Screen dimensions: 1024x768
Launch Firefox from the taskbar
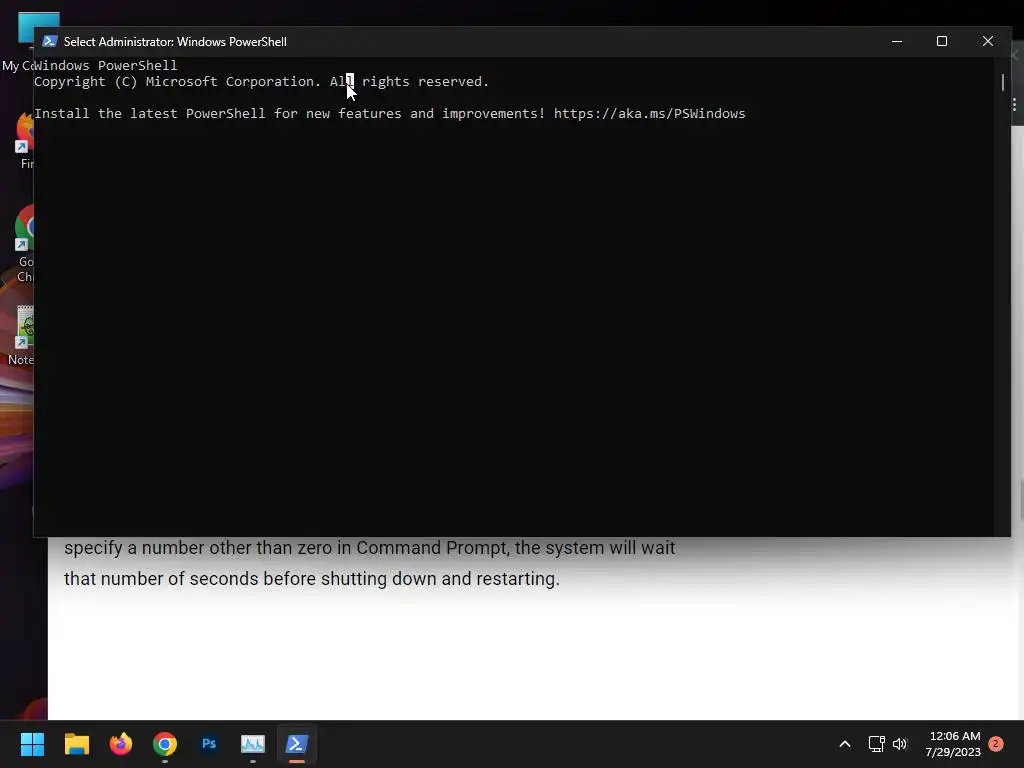pyautogui.click(x=121, y=744)
